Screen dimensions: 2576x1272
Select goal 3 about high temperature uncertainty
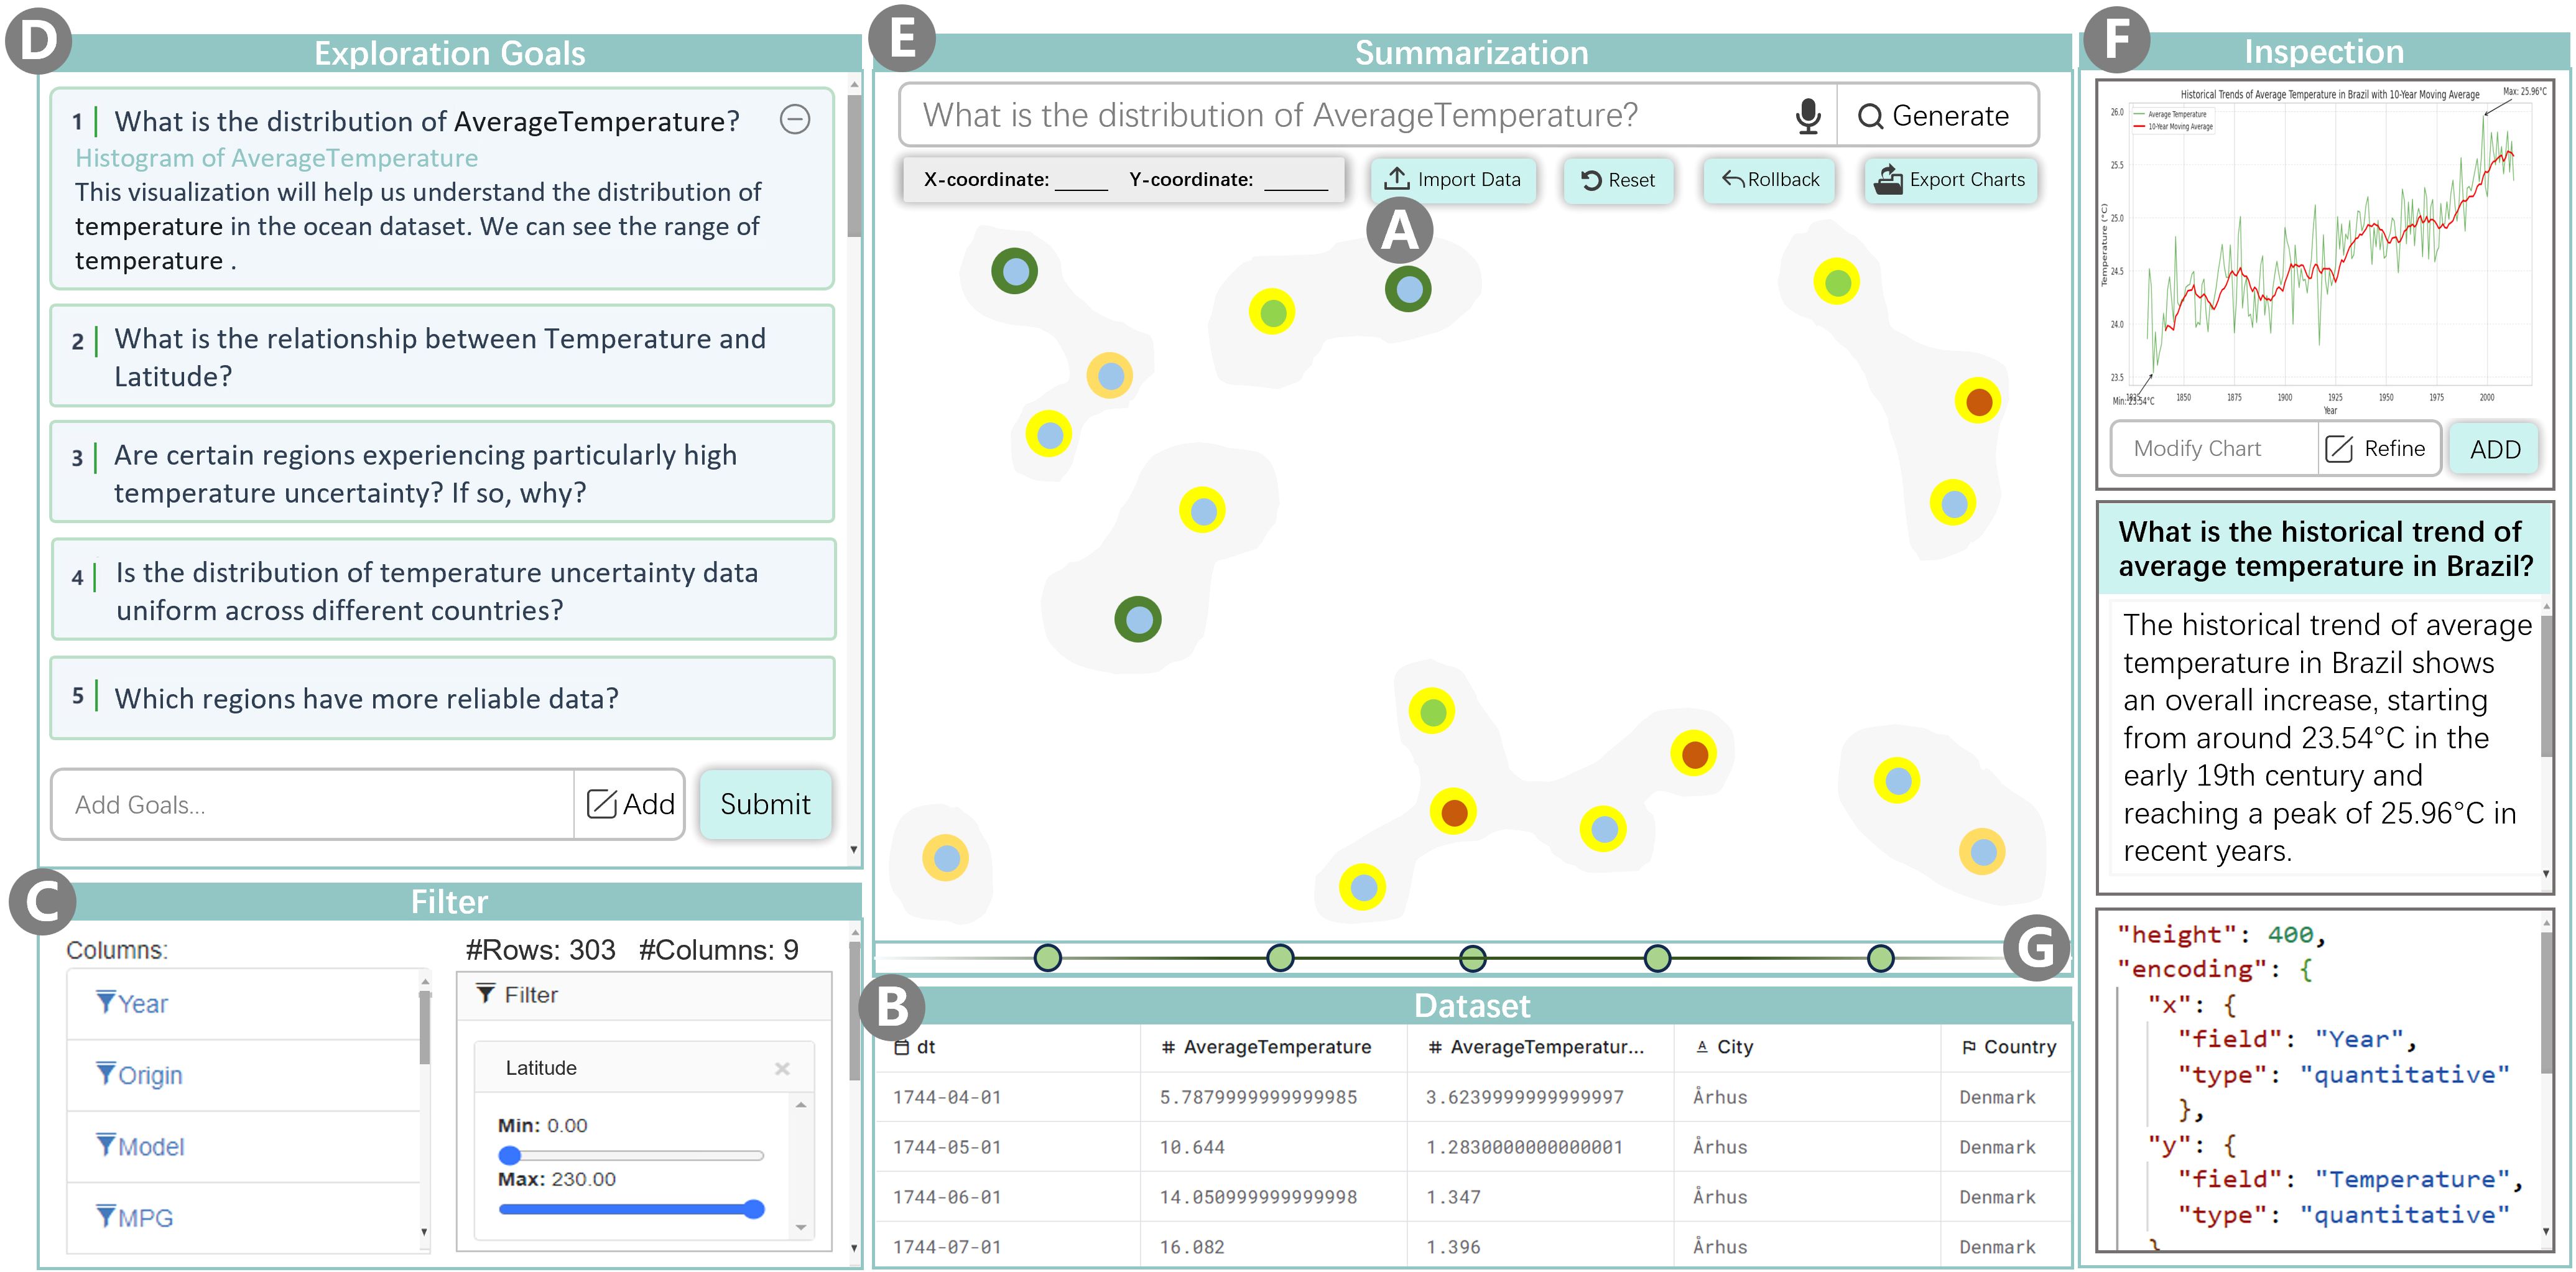(x=442, y=472)
